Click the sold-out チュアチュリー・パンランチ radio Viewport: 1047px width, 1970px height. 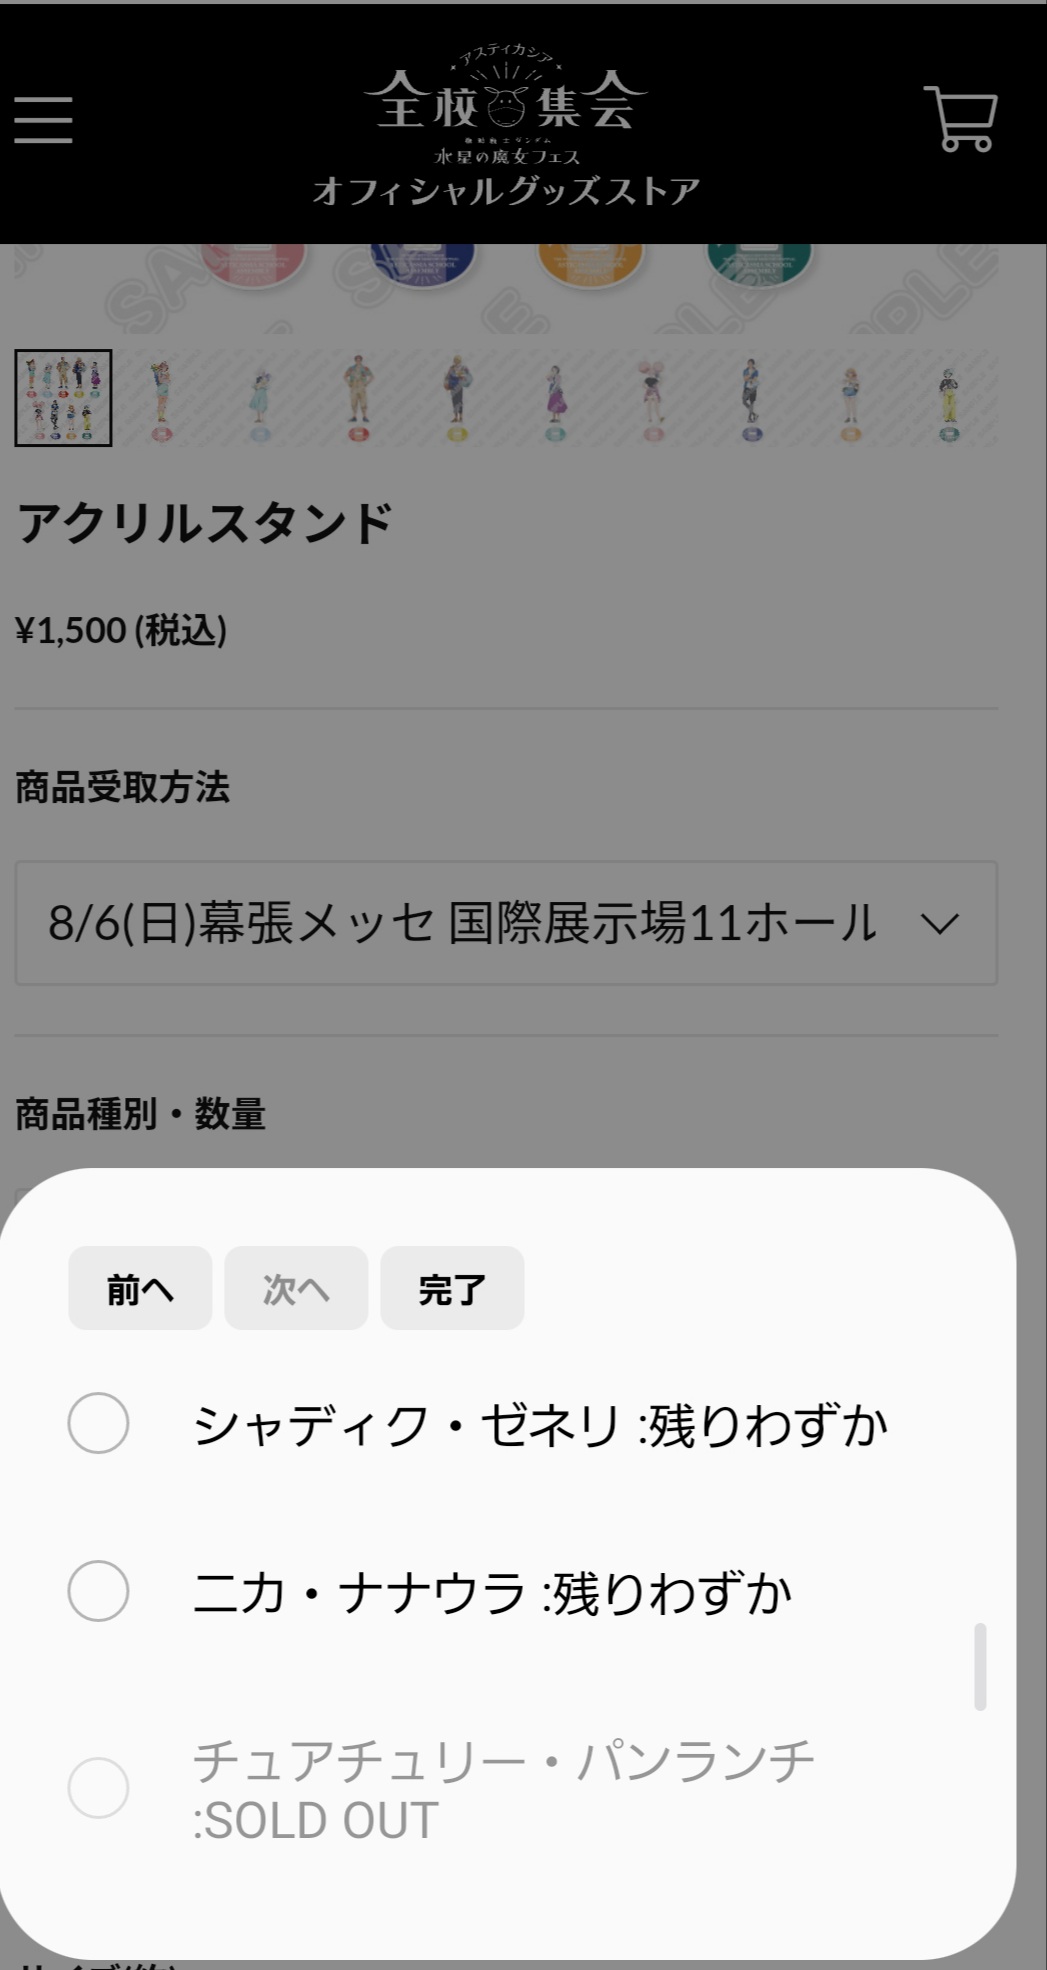pos(98,1788)
